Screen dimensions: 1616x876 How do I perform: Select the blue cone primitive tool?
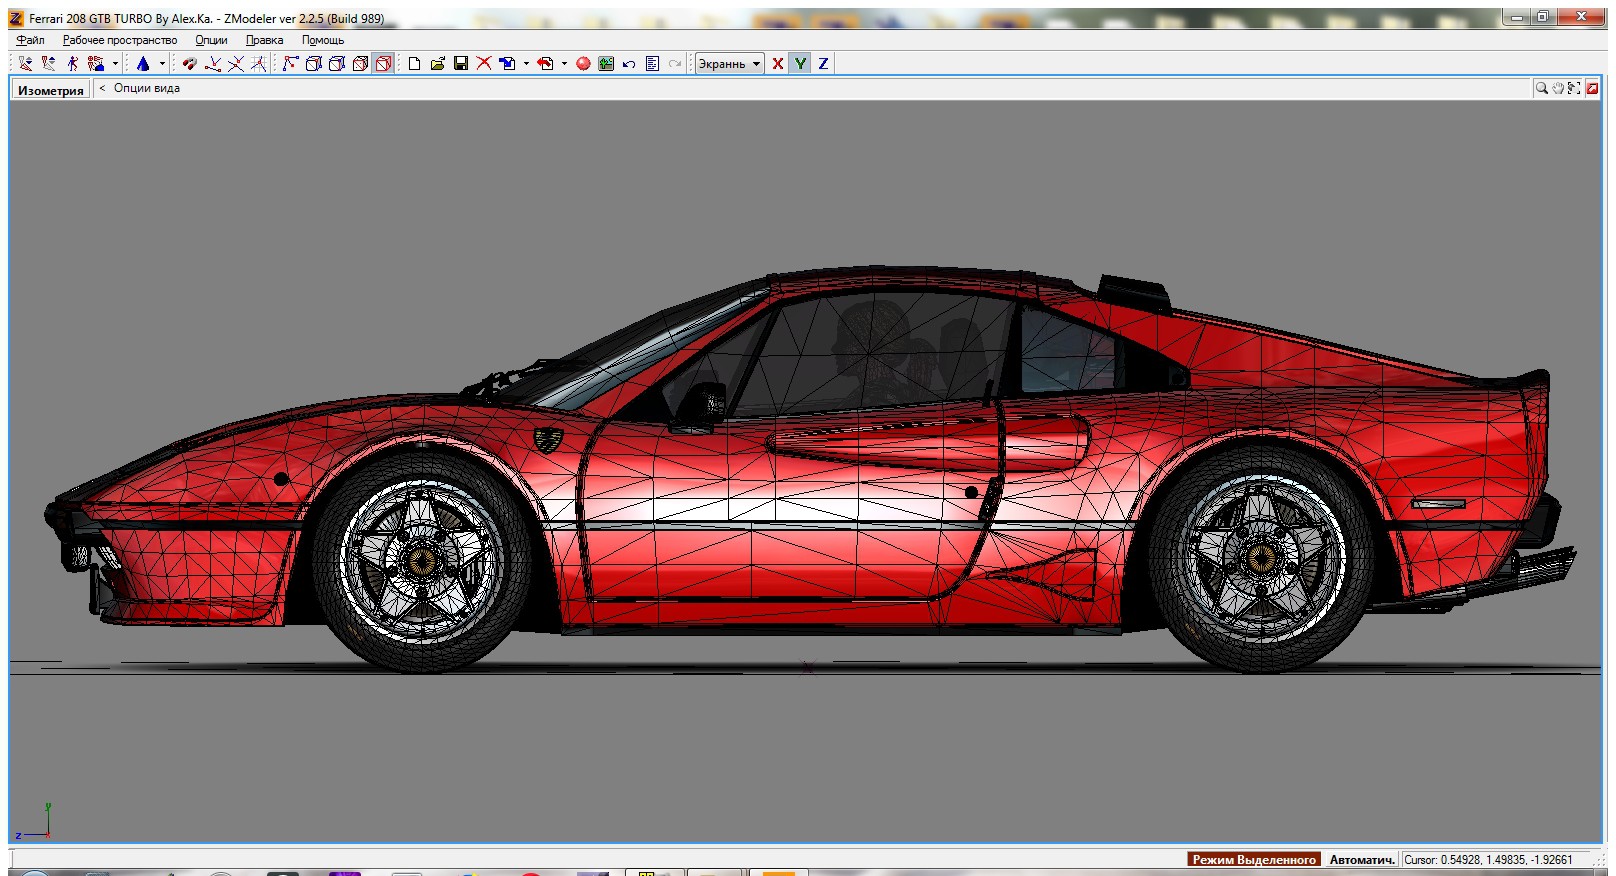pos(143,64)
